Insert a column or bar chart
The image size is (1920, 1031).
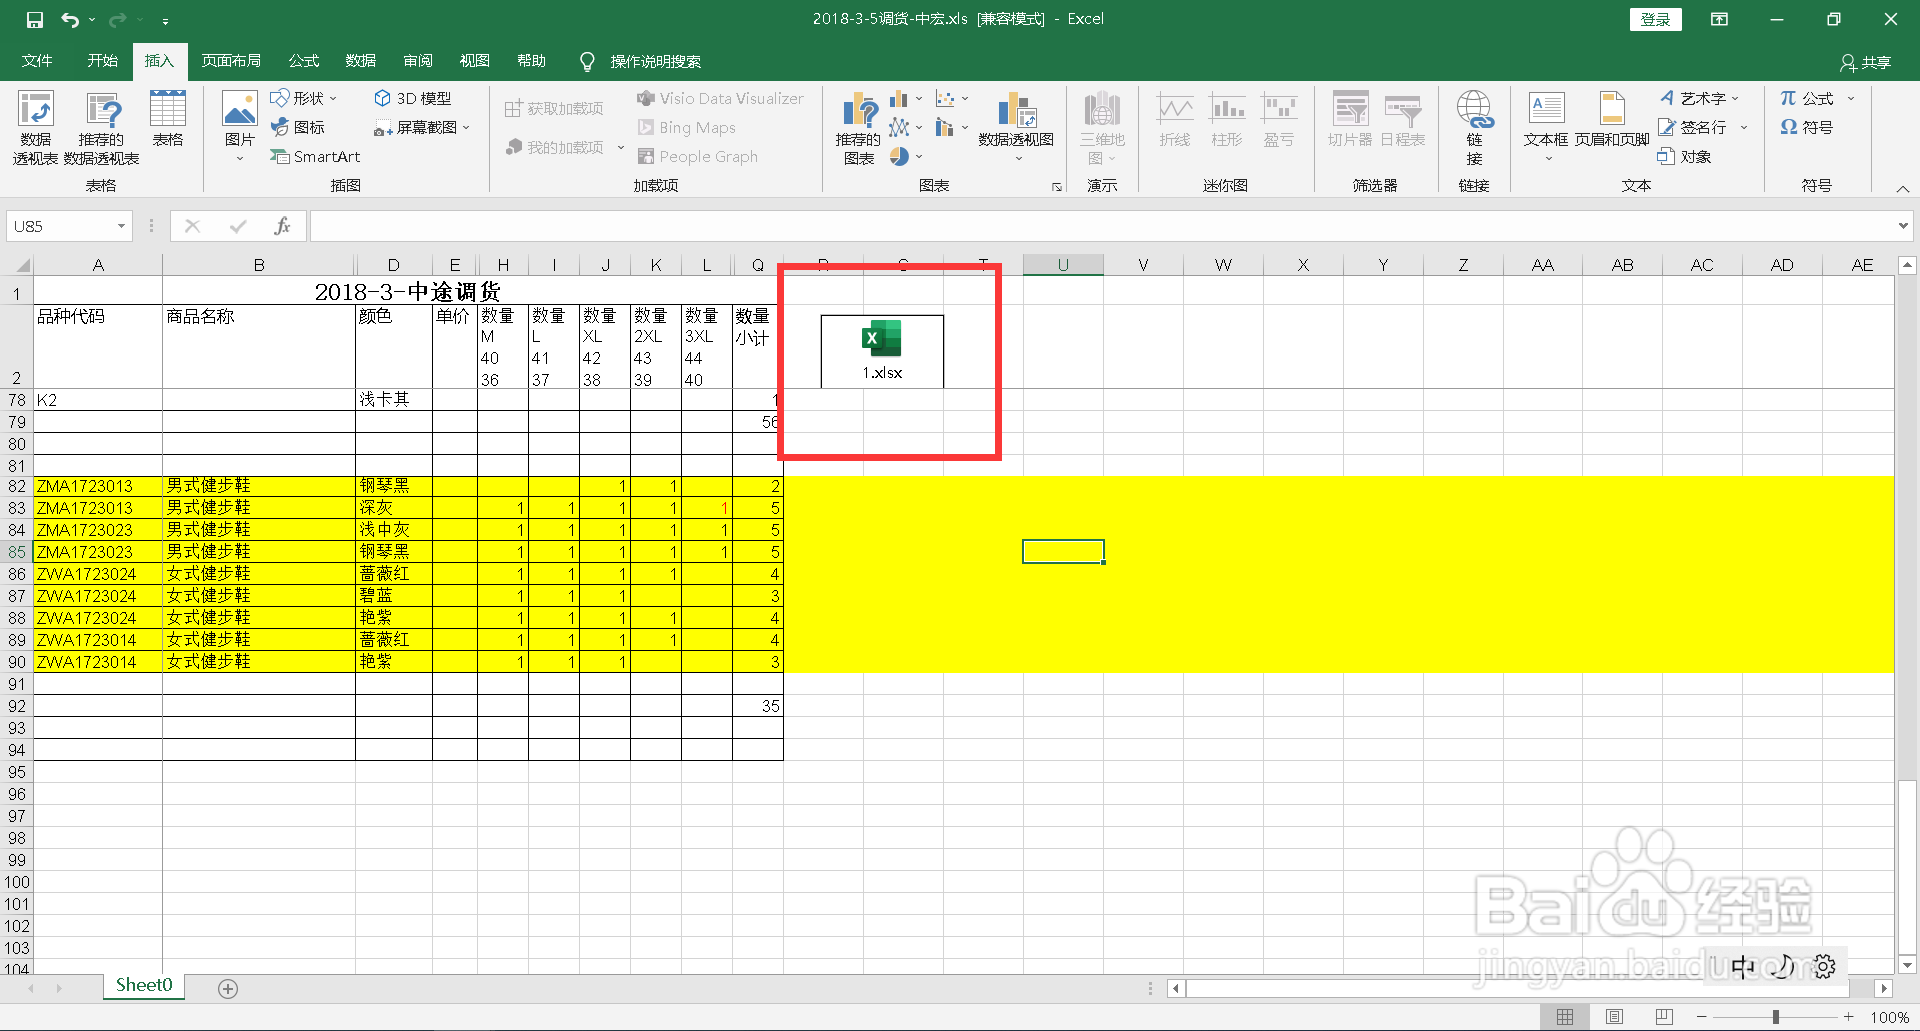pos(905,98)
